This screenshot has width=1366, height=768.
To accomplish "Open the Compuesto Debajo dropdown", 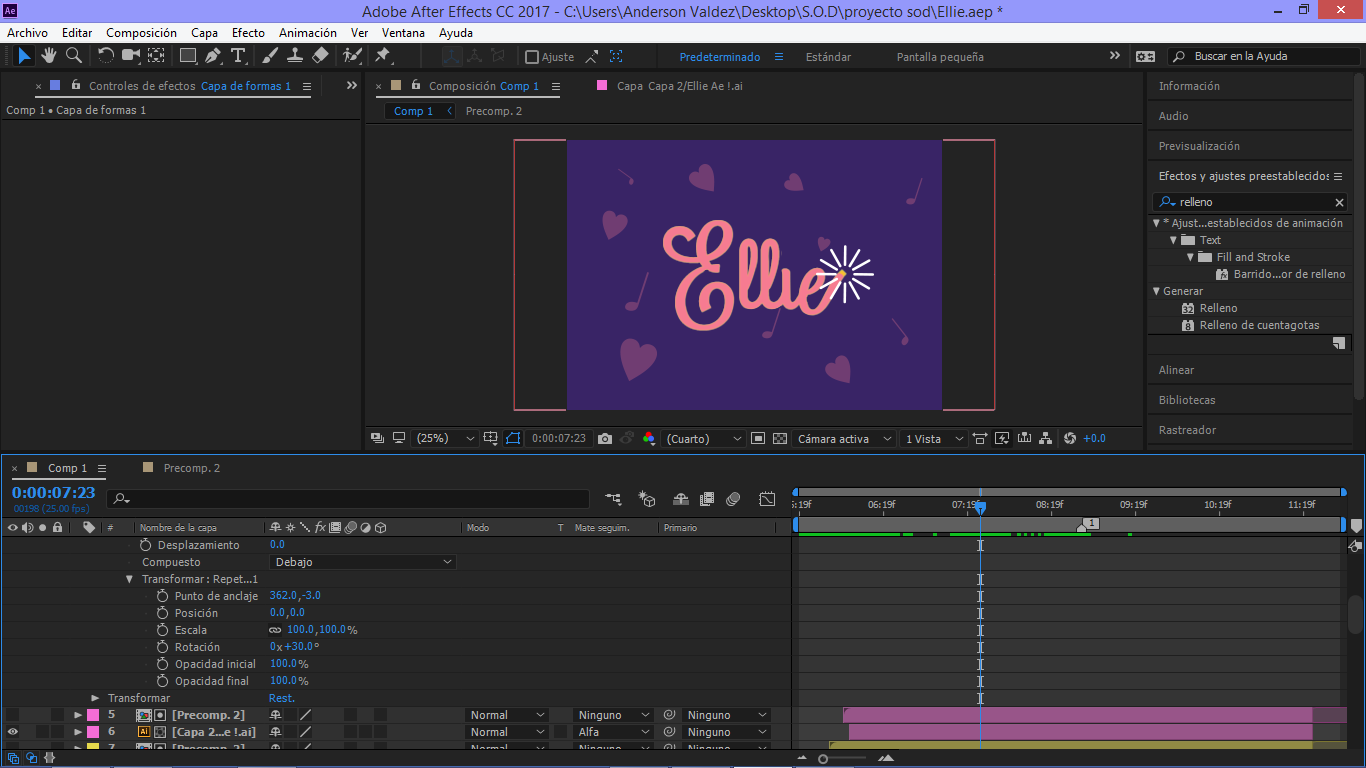I will coord(363,562).
